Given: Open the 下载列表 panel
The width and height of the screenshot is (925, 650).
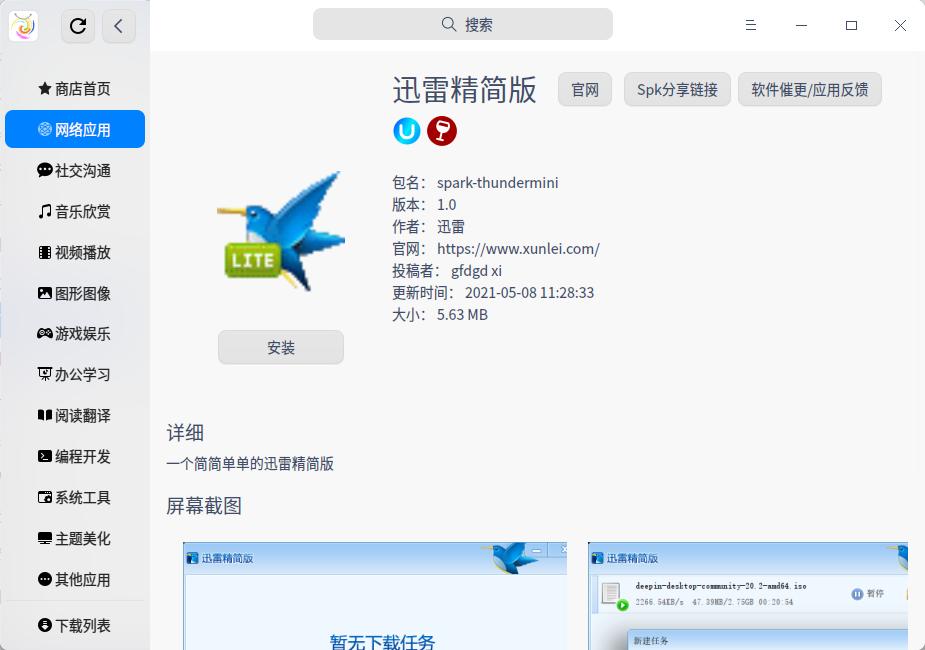Looking at the screenshot, I should coord(75,625).
